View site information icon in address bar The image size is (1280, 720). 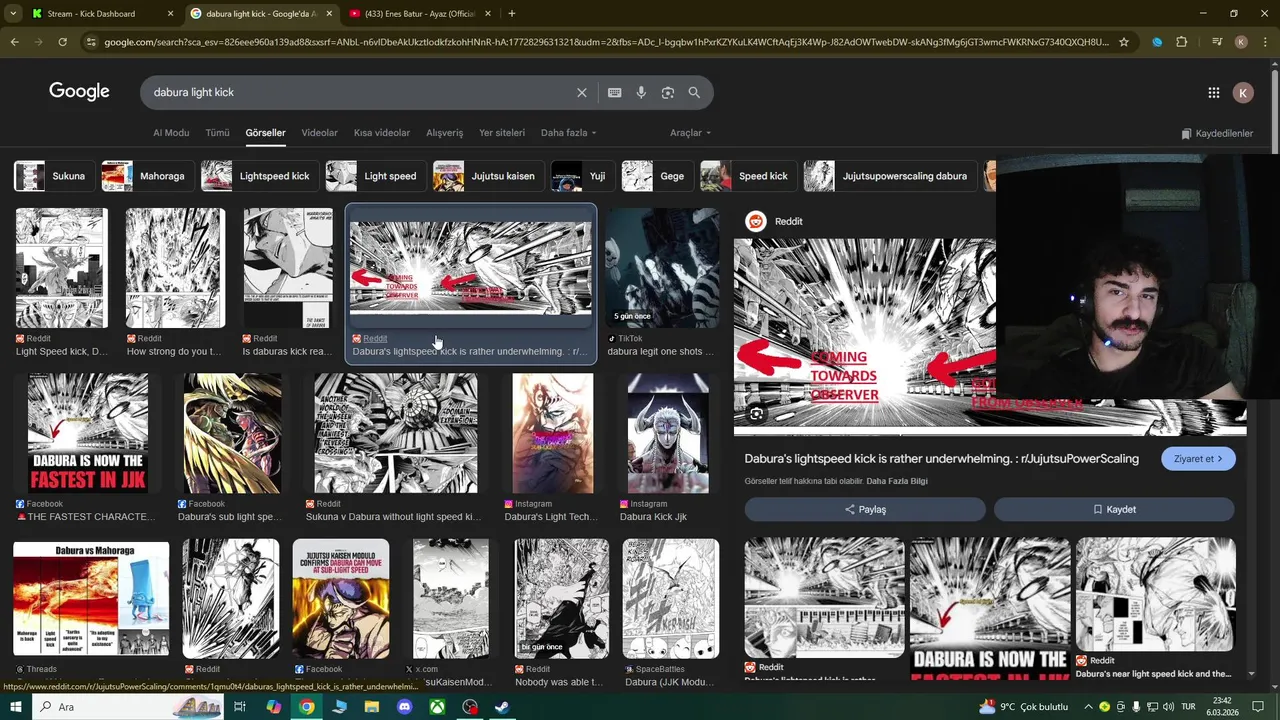(x=92, y=42)
